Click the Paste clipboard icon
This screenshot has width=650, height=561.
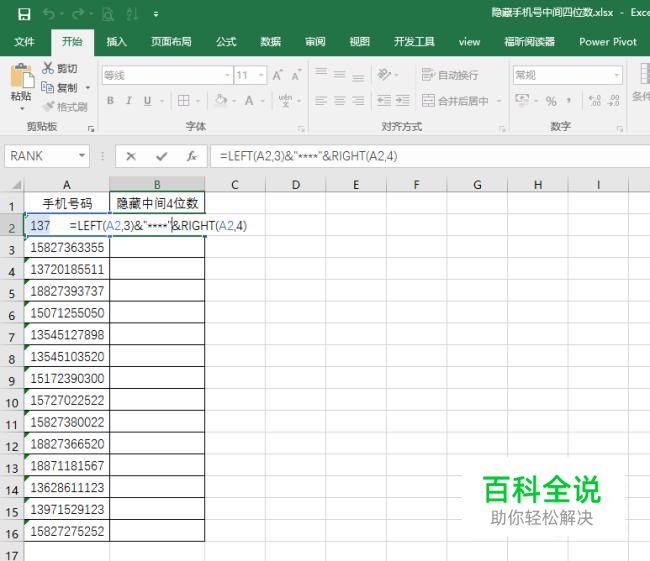pyautogui.click(x=22, y=77)
